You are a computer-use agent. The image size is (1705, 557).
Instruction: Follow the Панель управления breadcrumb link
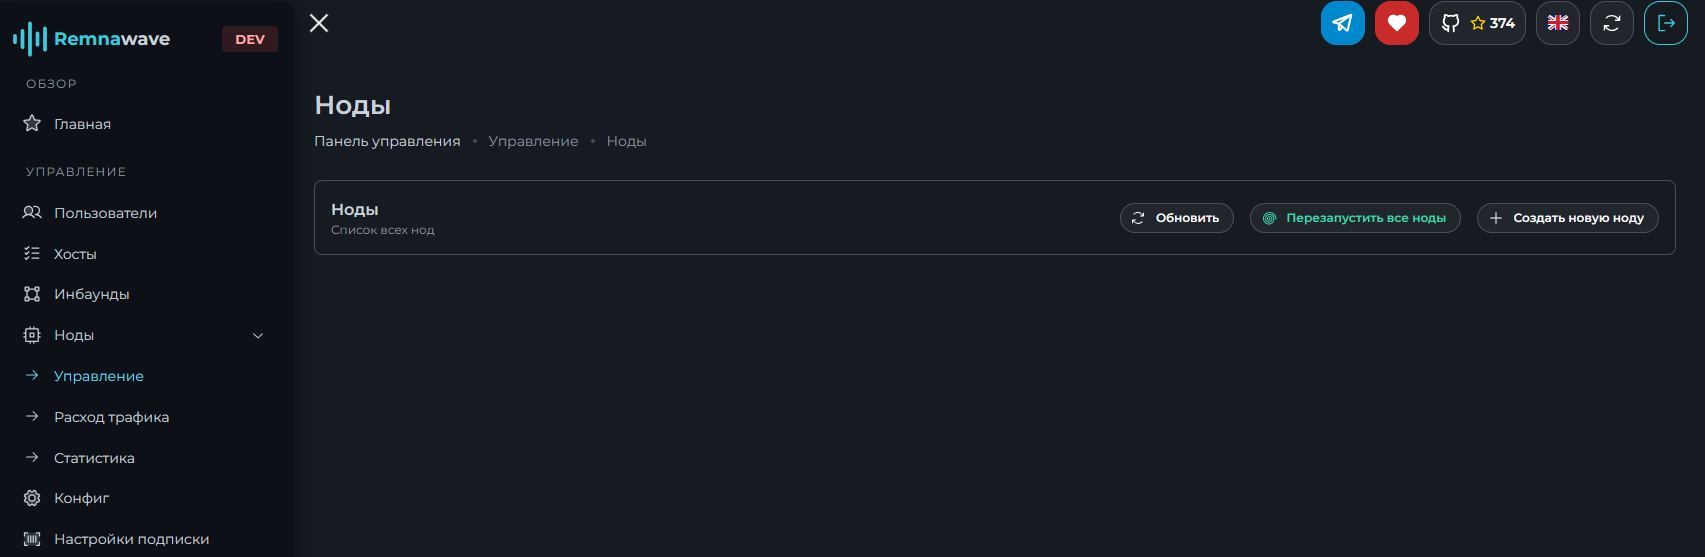click(x=387, y=141)
